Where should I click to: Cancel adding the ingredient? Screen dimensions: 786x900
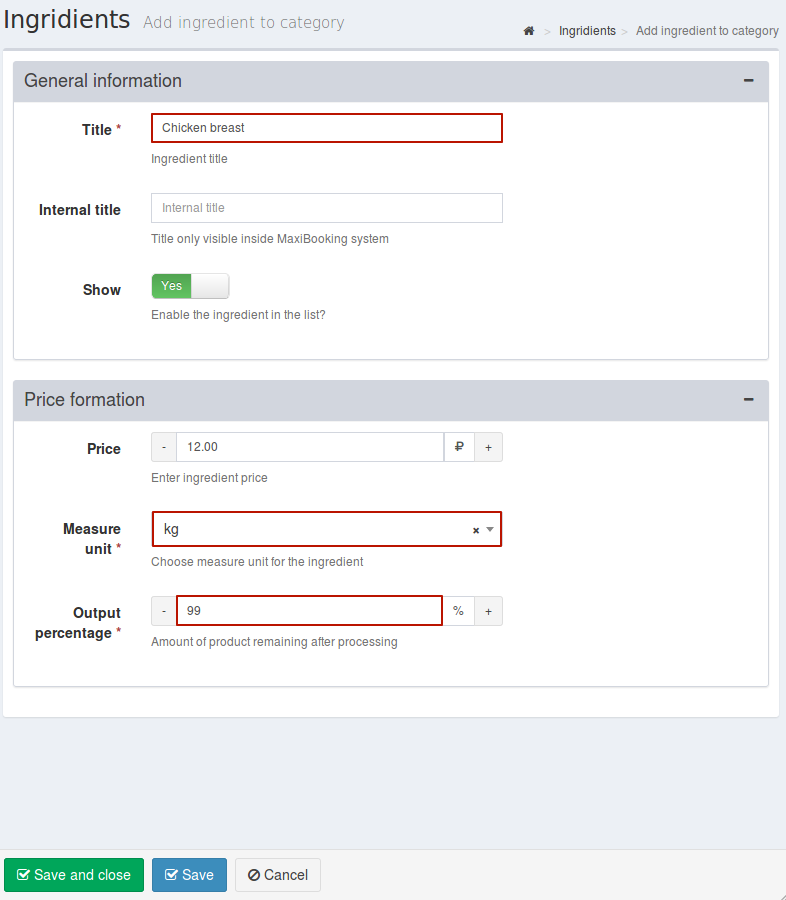point(278,875)
